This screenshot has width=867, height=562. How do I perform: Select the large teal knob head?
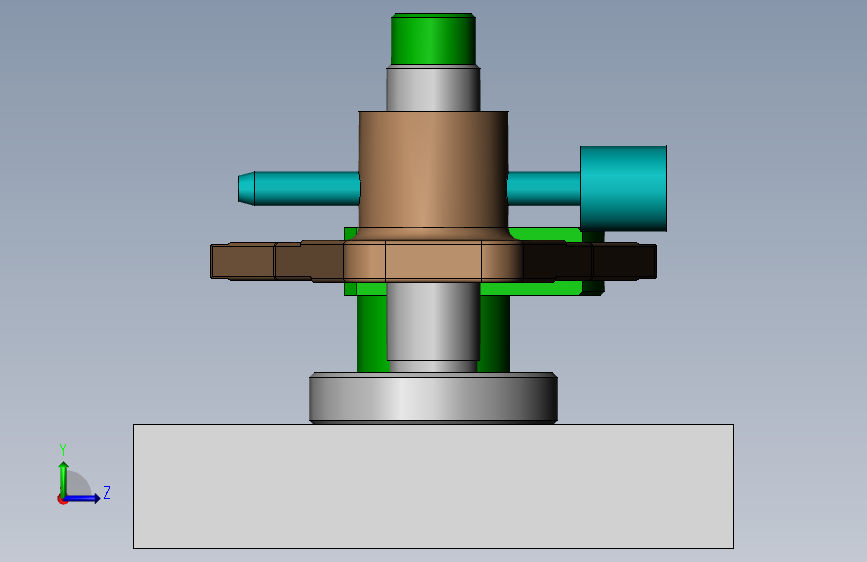(623, 189)
